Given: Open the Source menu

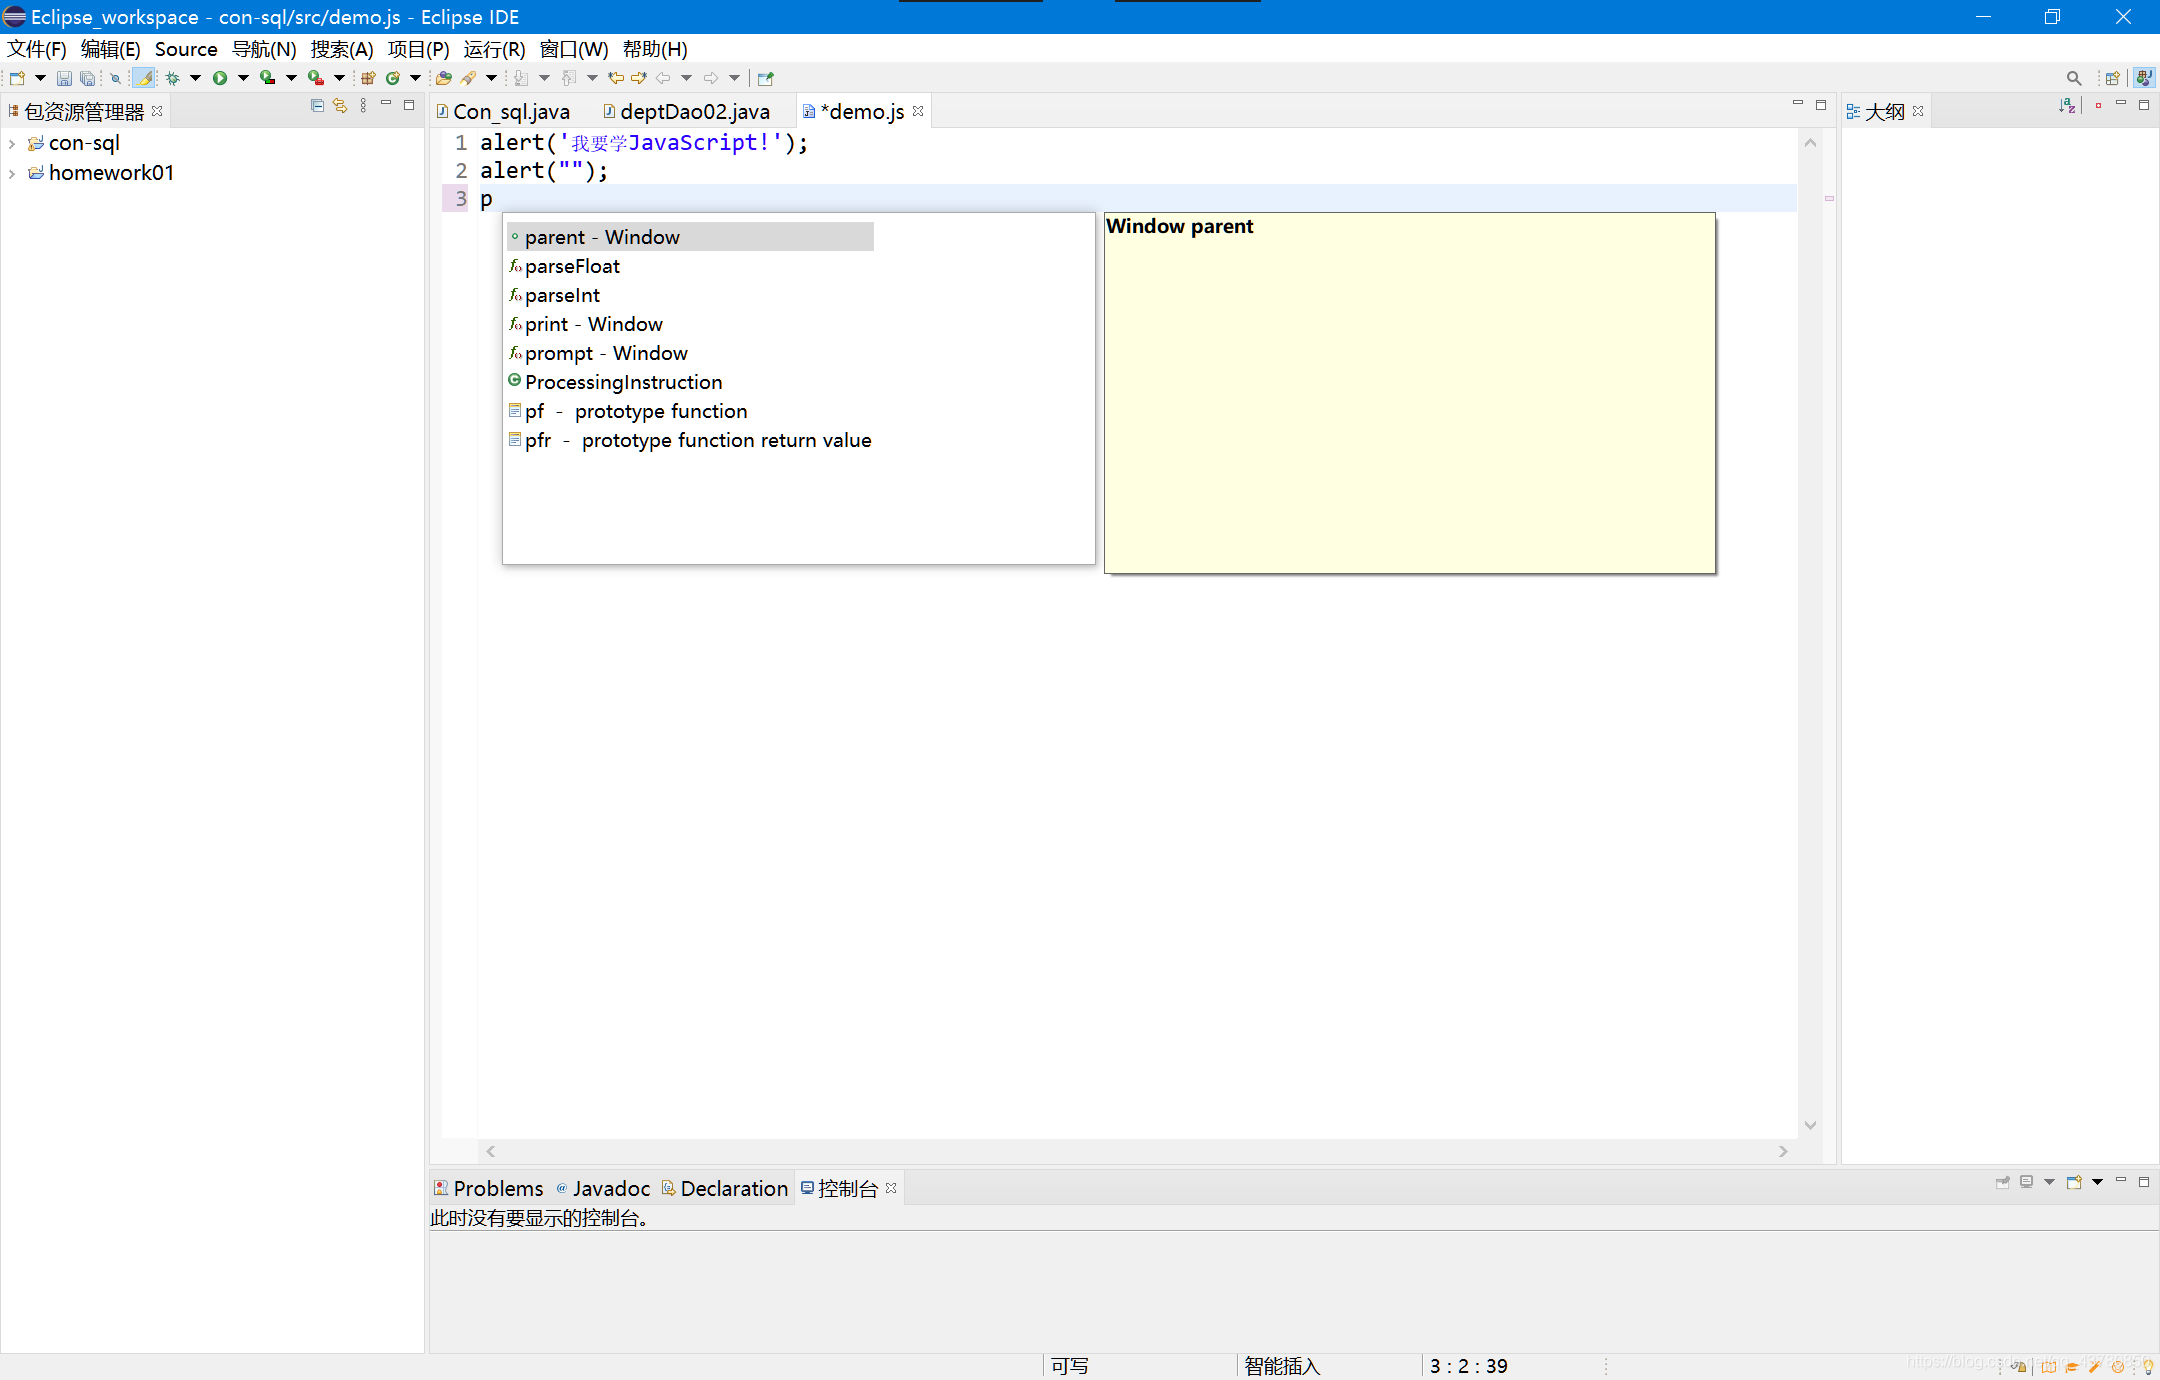Looking at the screenshot, I should coord(186,49).
